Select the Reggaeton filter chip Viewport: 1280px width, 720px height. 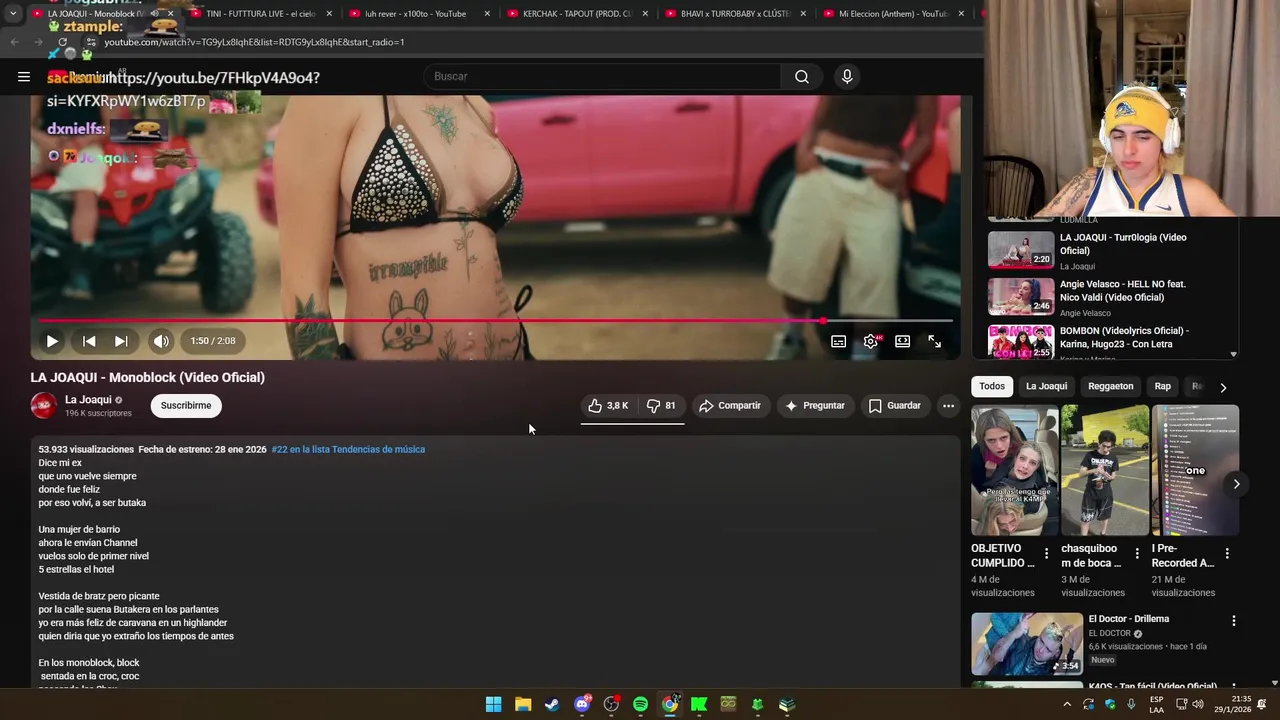1111,386
